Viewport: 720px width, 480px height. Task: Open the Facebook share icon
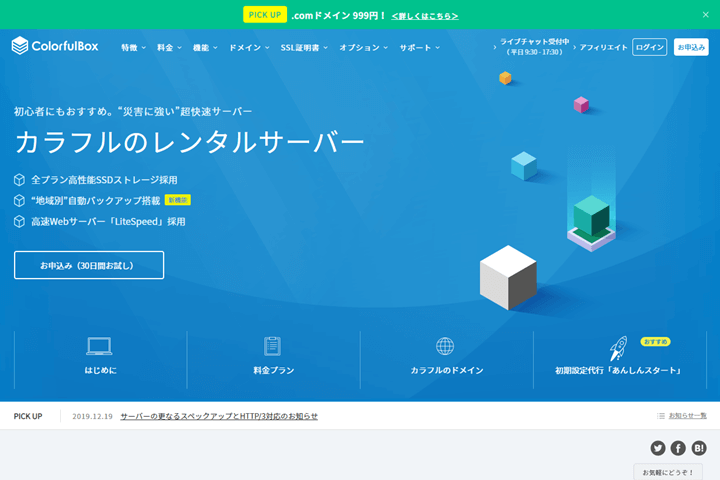point(678,448)
